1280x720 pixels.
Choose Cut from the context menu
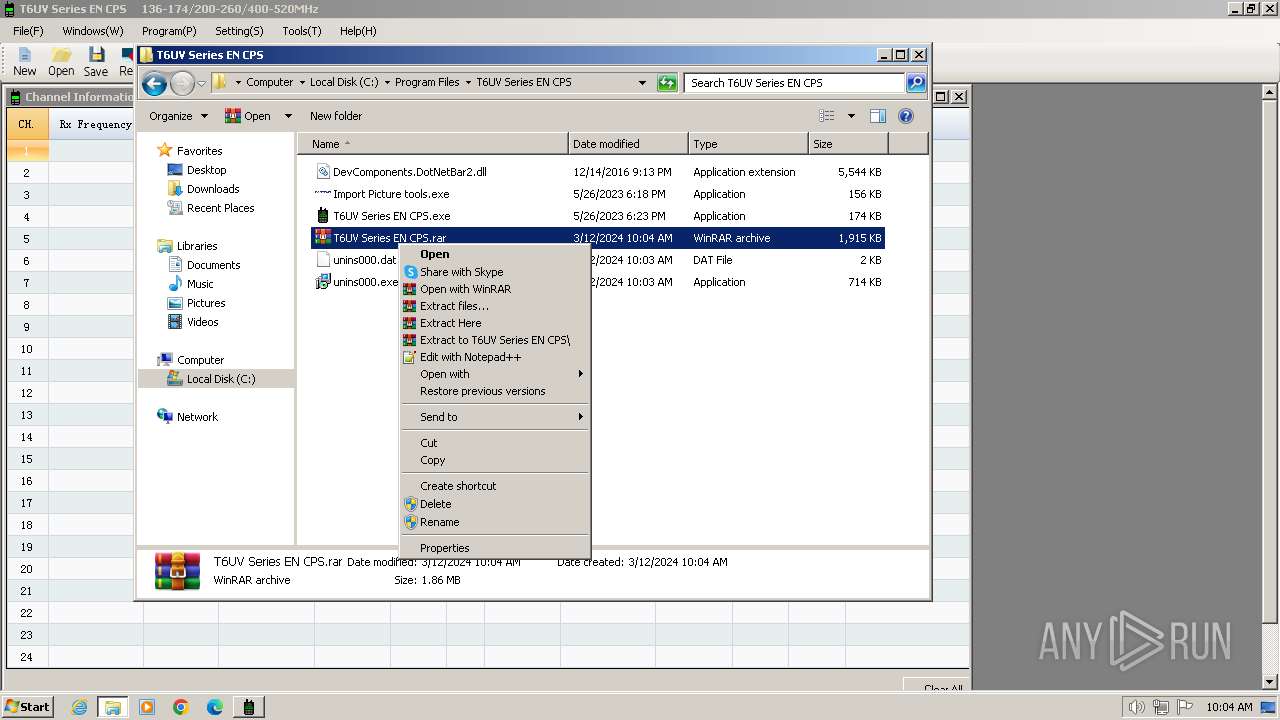coord(494,443)
